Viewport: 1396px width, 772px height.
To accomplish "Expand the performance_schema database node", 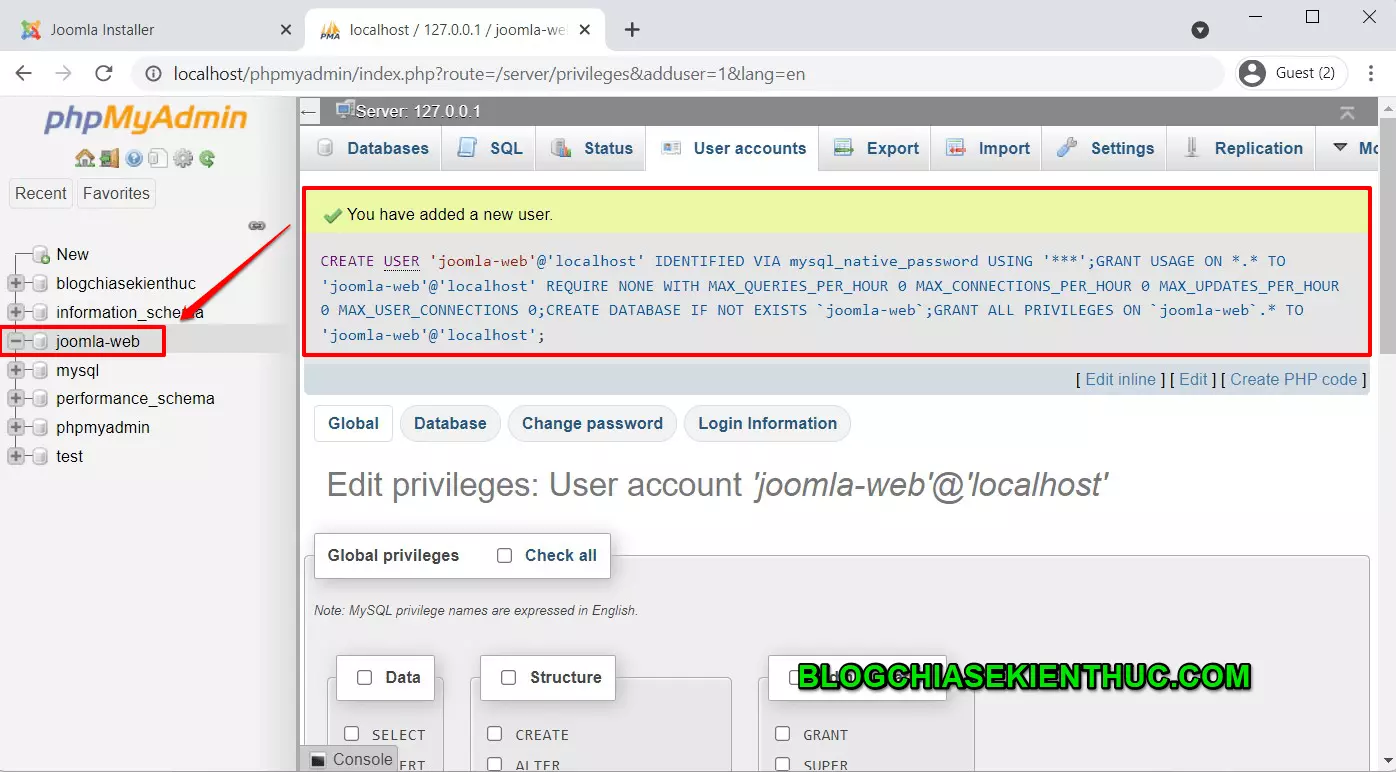I will click(x=16, y=399).
